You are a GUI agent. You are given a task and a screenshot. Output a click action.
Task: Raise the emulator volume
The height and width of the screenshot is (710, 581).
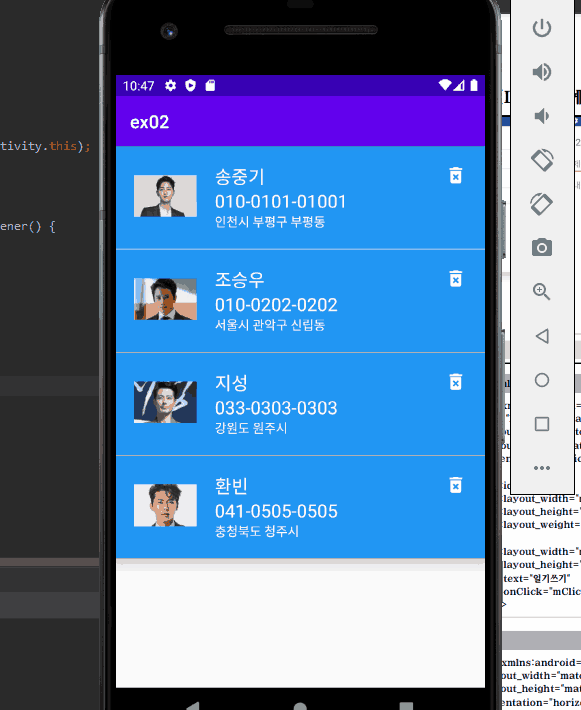pyautogui.click(x=542, y=72)
